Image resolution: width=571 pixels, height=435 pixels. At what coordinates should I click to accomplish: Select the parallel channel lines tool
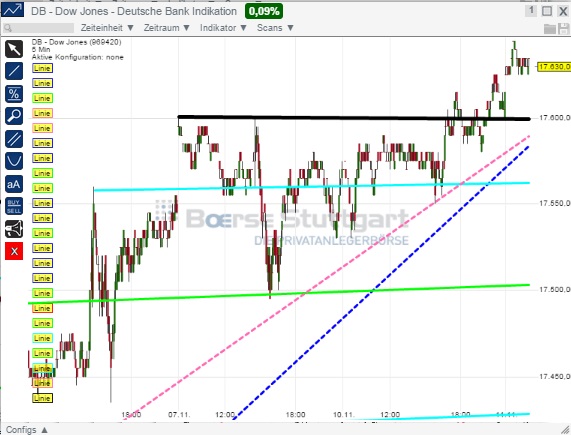(14, 139)
